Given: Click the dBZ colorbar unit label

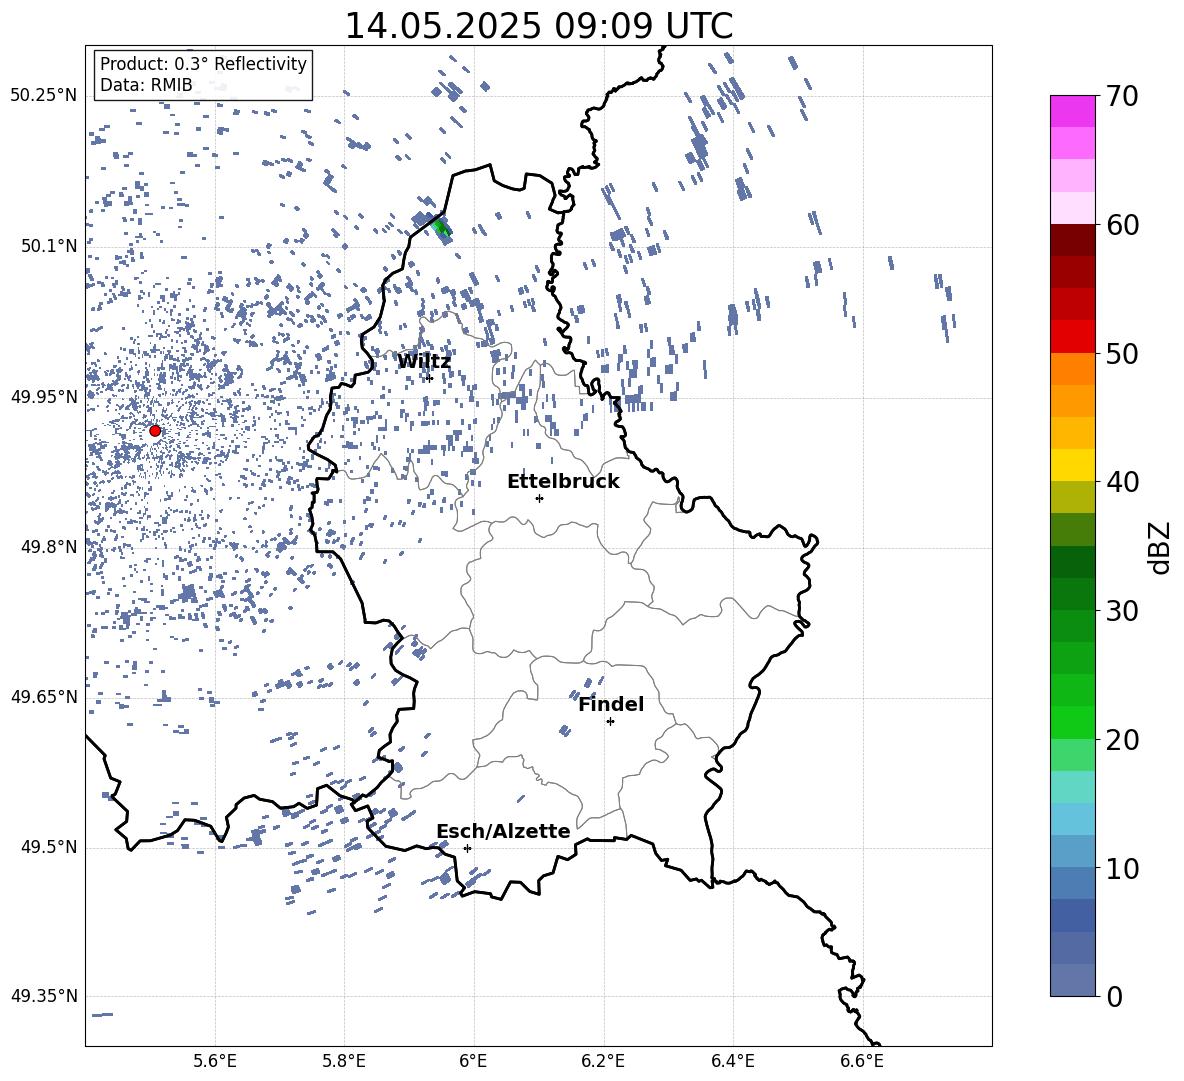Looking at the screenshot, I should [1161, 547].
